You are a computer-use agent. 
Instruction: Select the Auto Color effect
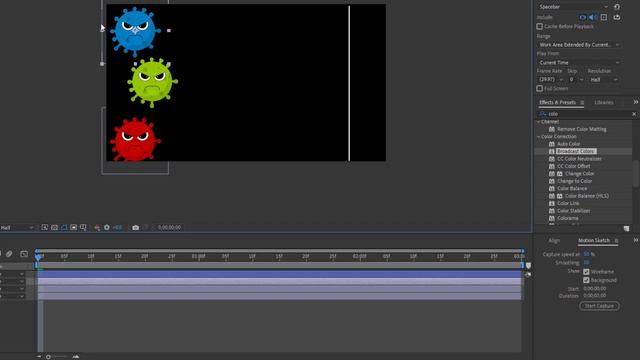[x=568, y=144]
